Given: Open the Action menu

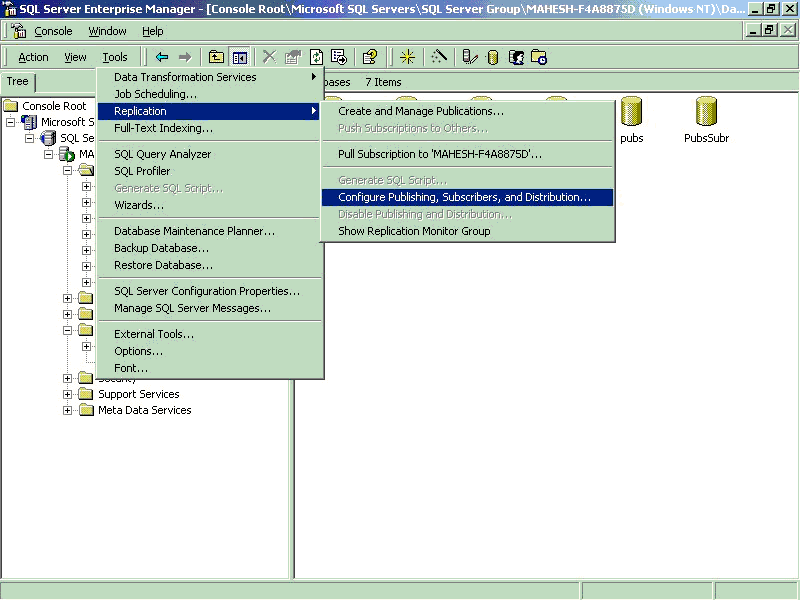Looking at the screenshot, I should pyautogui.click(x=33, y=57).
